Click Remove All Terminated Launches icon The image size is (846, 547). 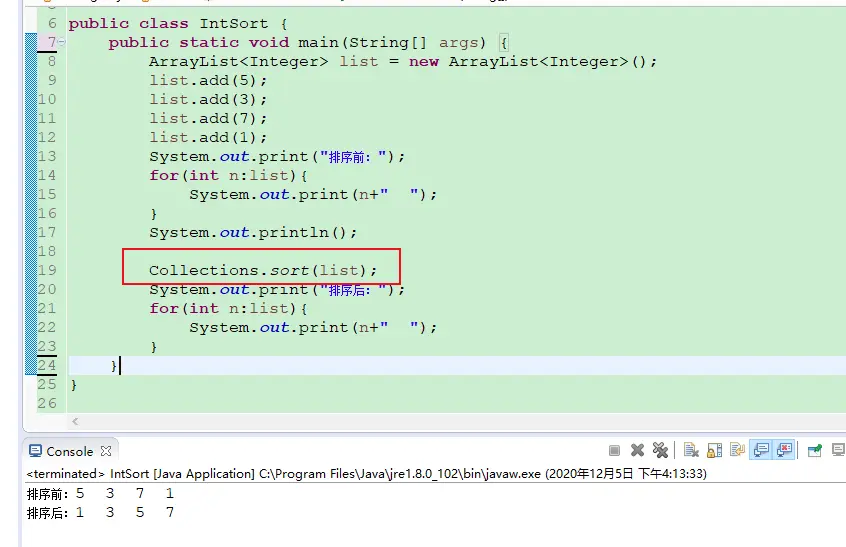pos(660,451)
